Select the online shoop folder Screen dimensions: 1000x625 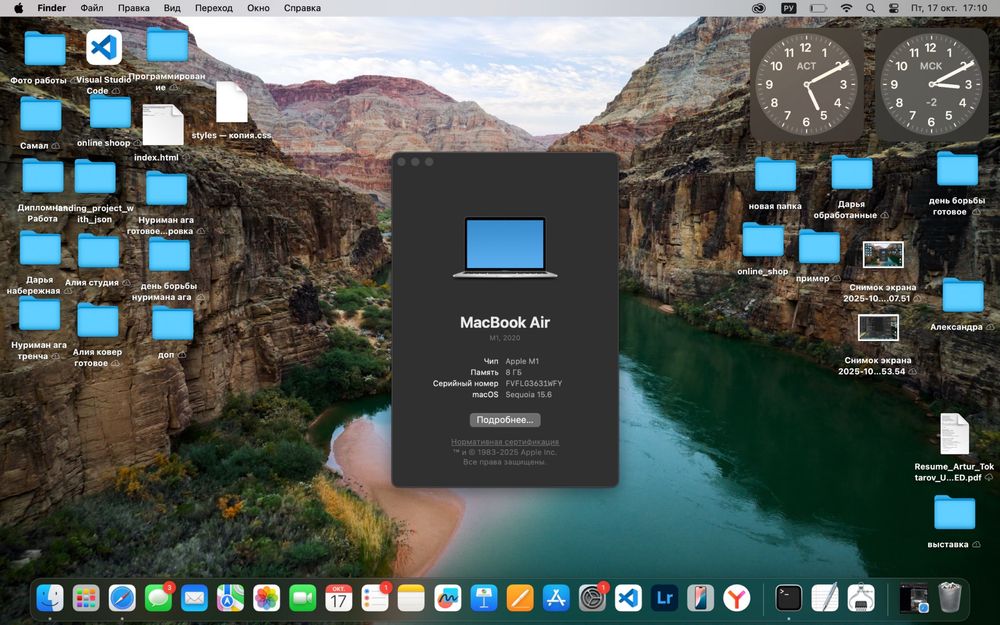(110, 112)
